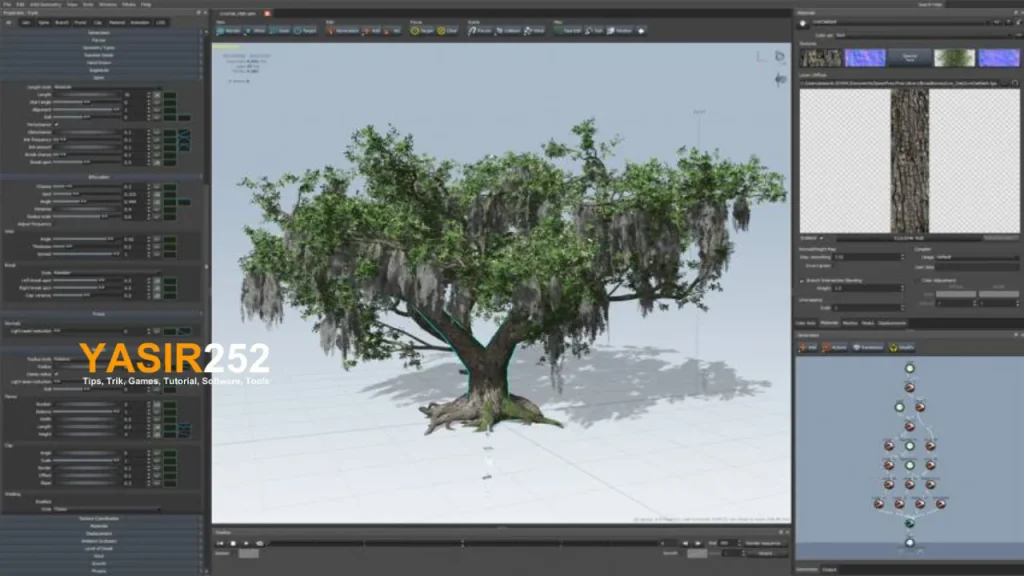Click the camera rotate icon in viewport corner
The width and height of the screenshot is (1024, 576).
tap(780, 57)
